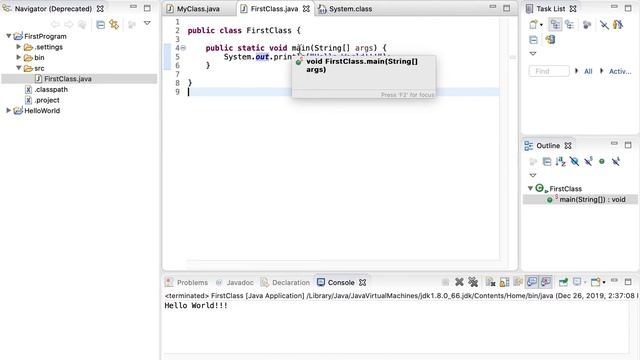640x360 pixels.
Task: Toggle Scroll Lock in Console toolbar
Action: click(x=504, y=282)
